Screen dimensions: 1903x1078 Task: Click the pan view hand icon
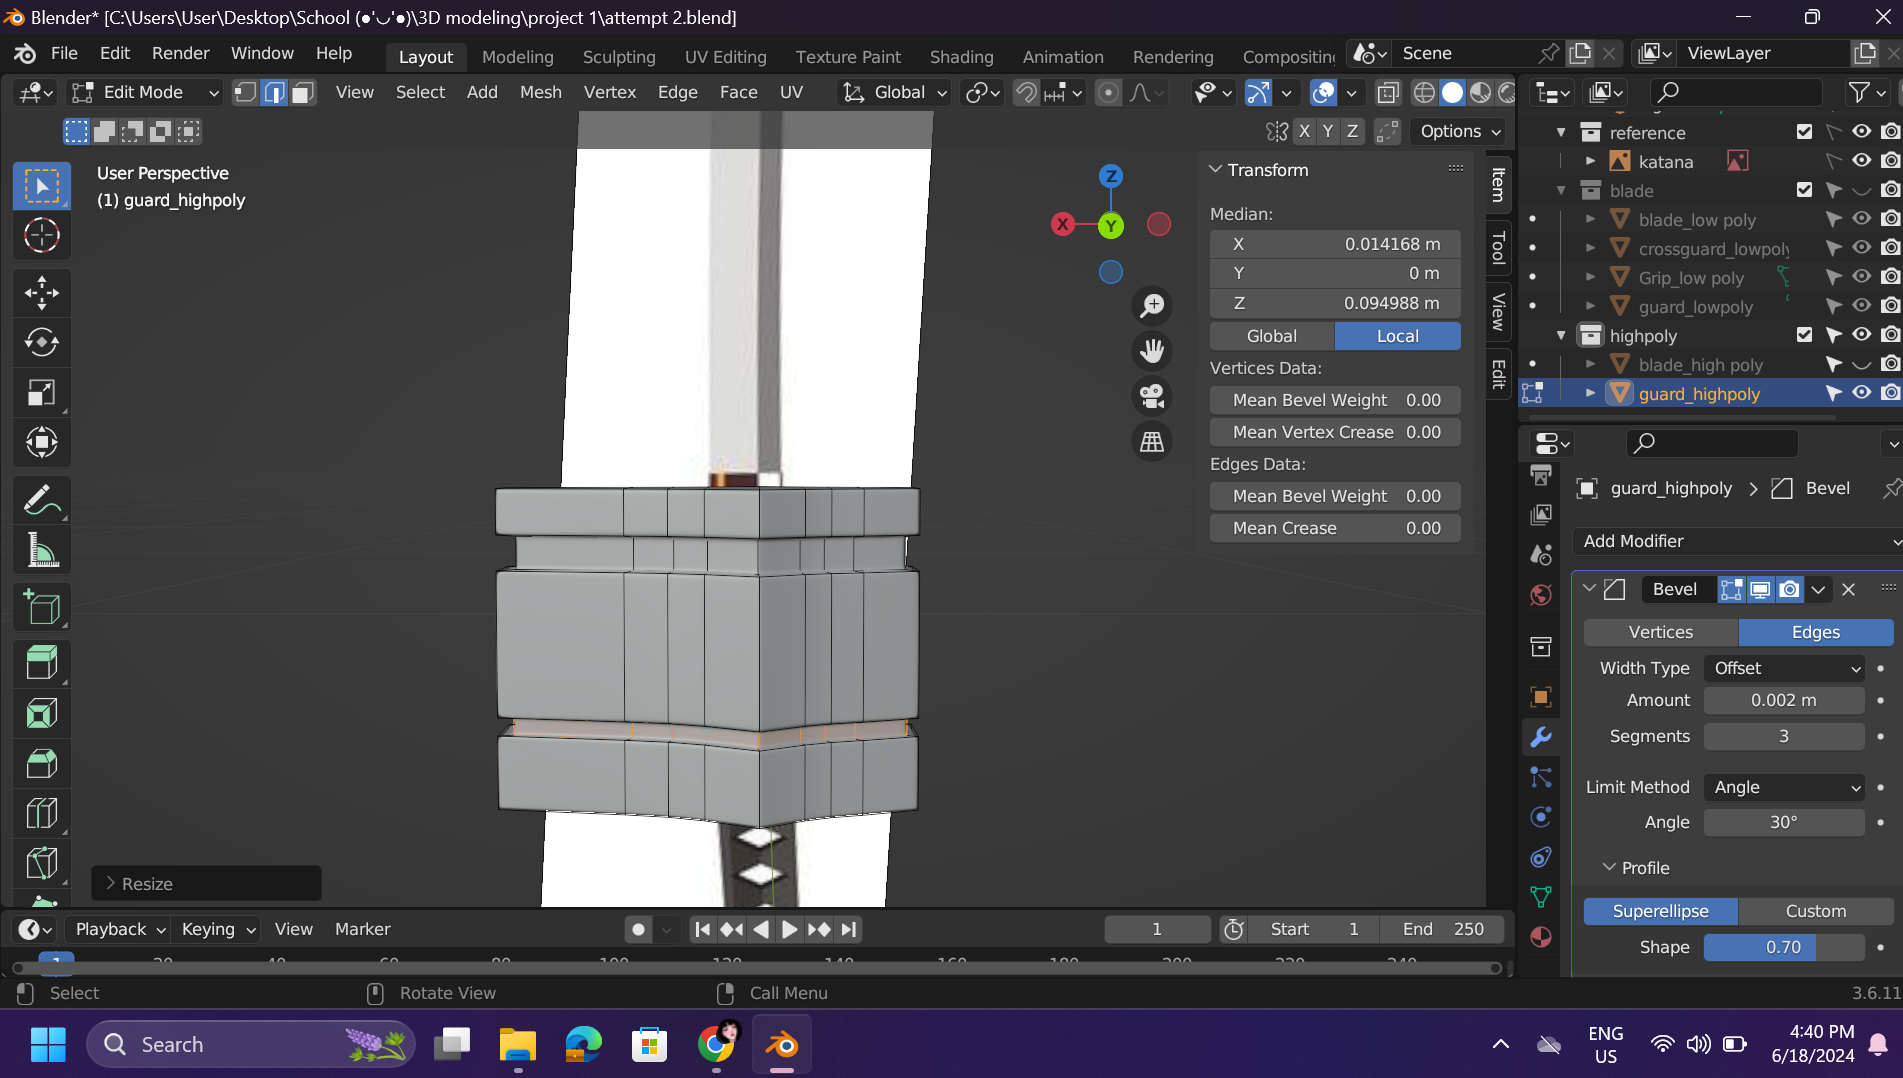click(1152, 350)
